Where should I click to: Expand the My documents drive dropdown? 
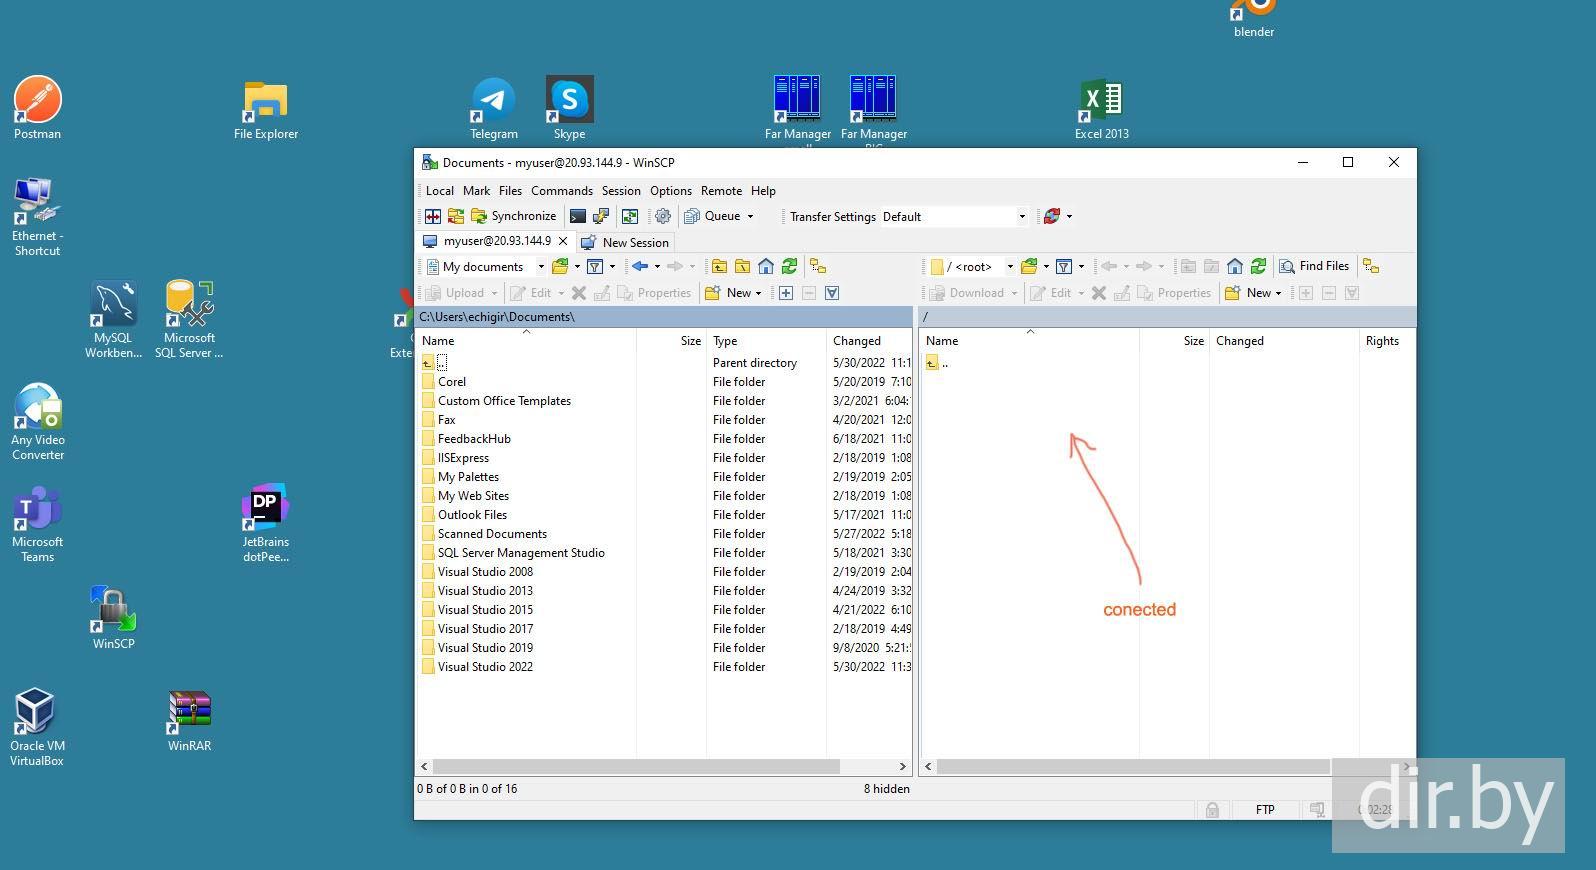[x=541, y=267]
